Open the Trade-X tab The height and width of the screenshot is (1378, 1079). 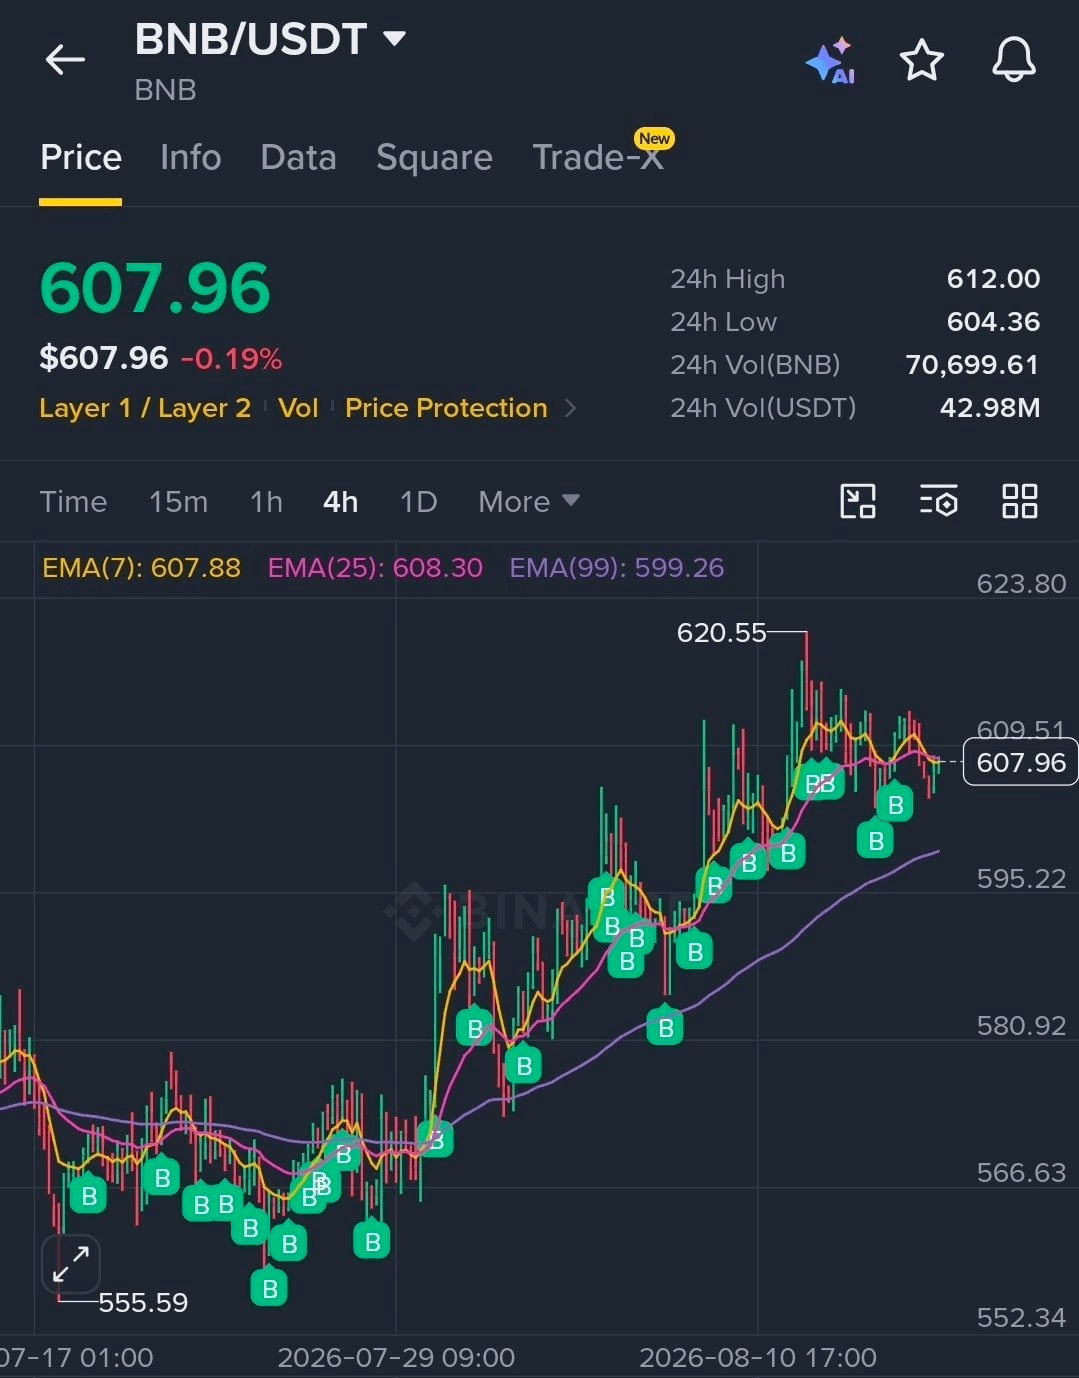pos(598,157)
